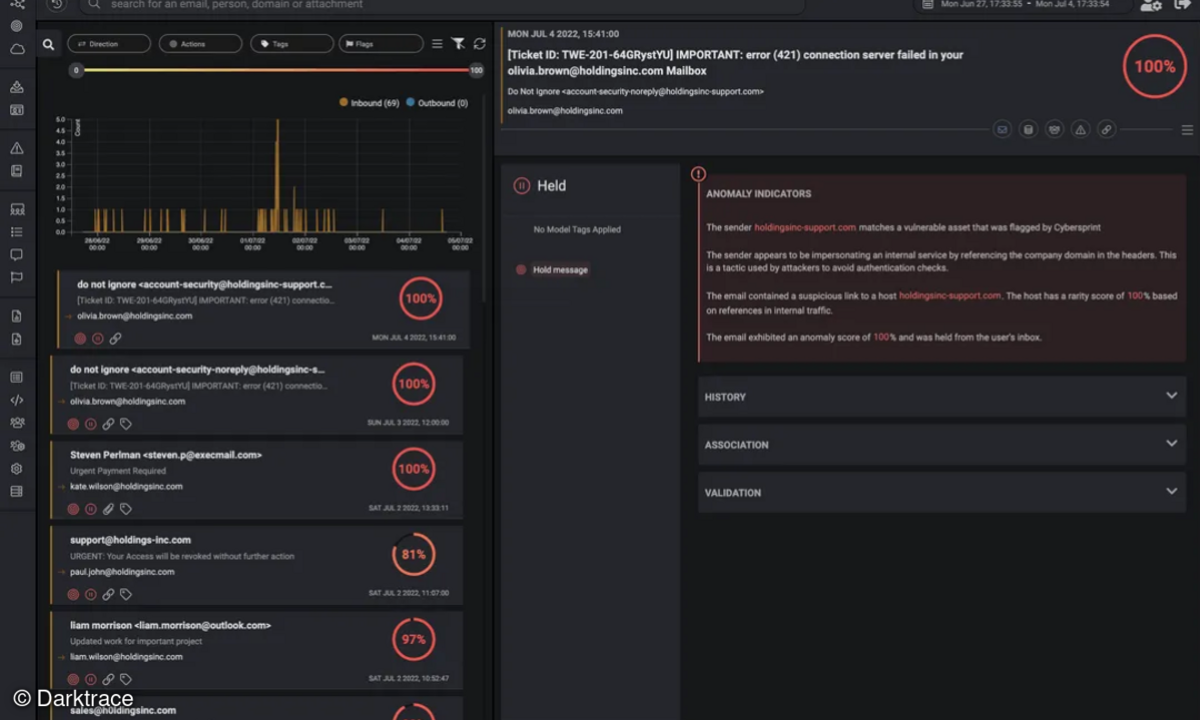Open the flag icon in the left sidebar
This screenshot has width=1200, height=720.
pos(17,278)
